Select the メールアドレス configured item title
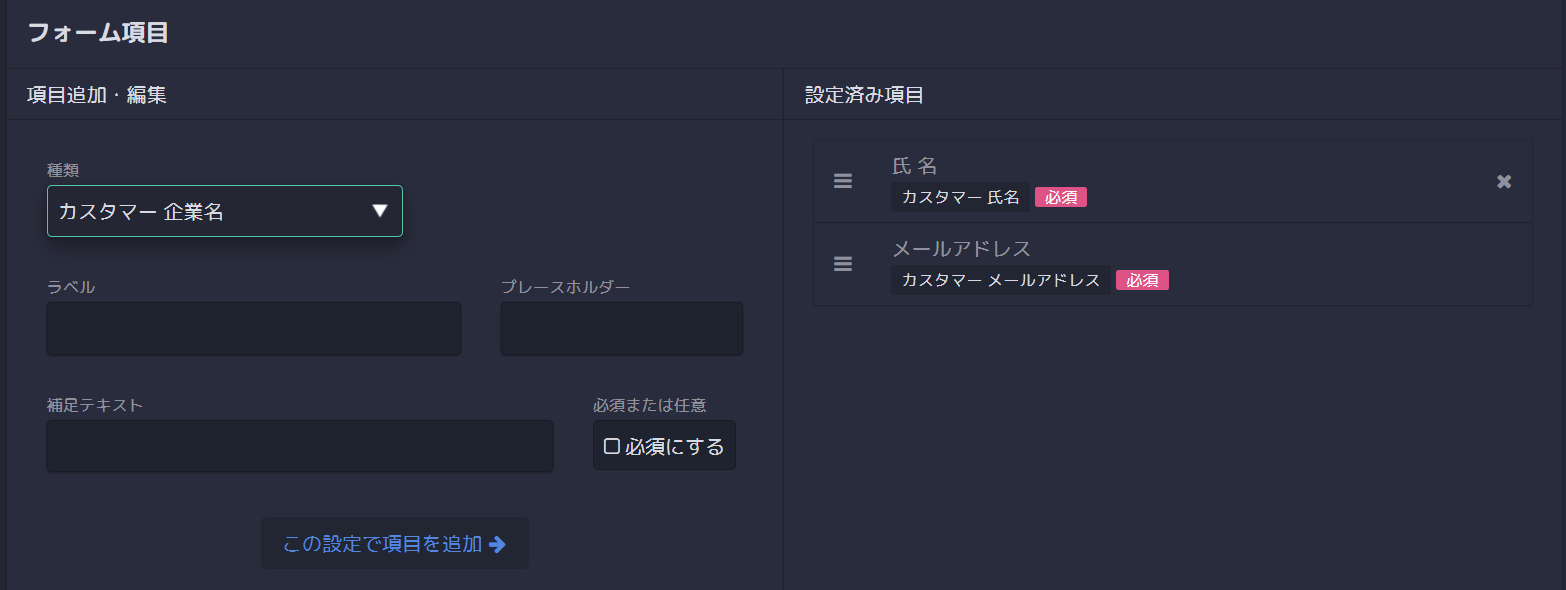Image resolution: width=1566 pixels, height=590 pixels. 961,248
